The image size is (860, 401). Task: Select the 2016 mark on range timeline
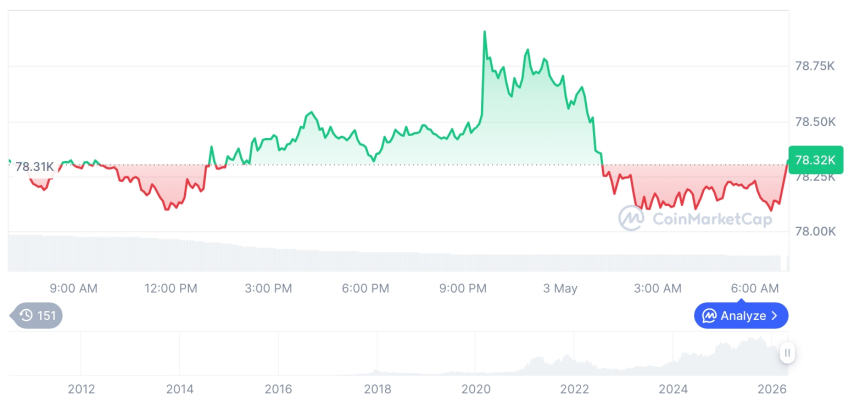[x=279, y=389]
